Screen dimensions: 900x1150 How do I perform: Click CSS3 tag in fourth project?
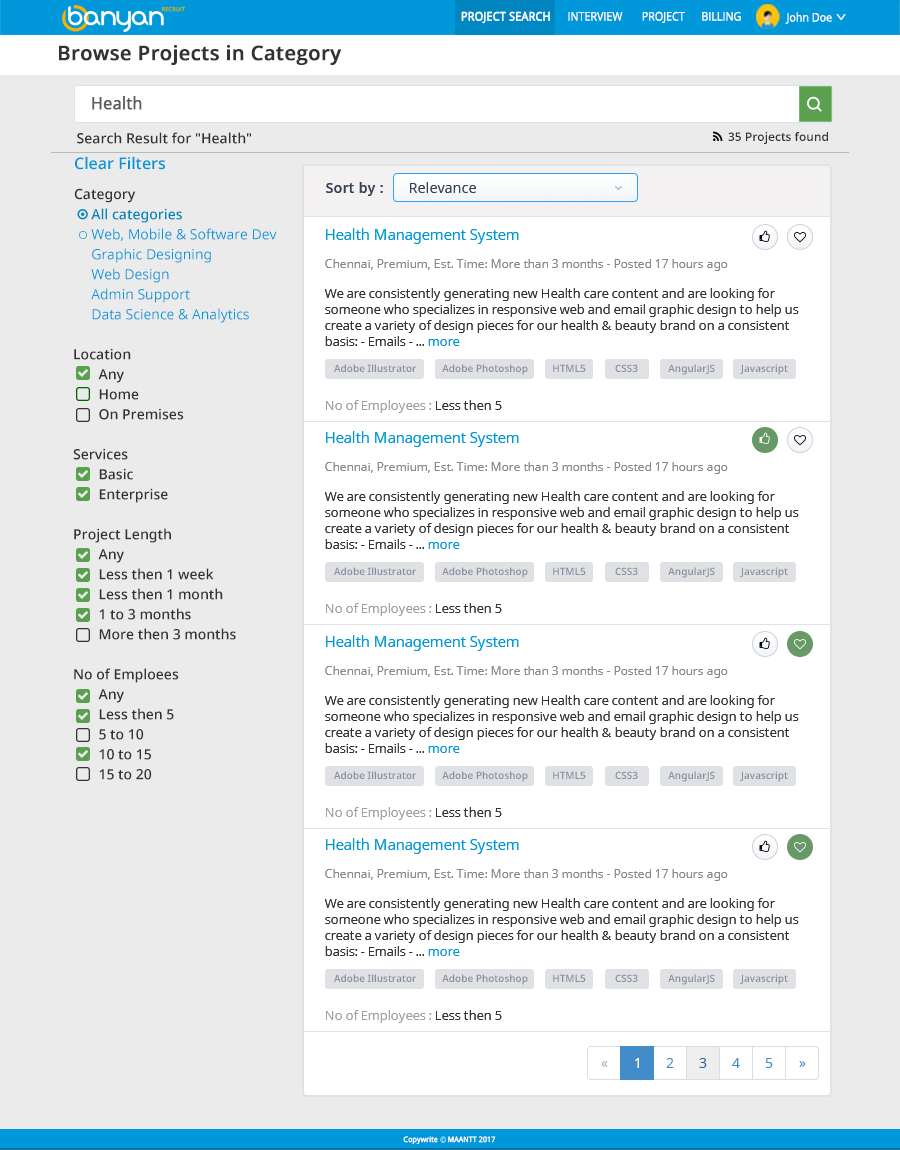click(x=626, y=979)
